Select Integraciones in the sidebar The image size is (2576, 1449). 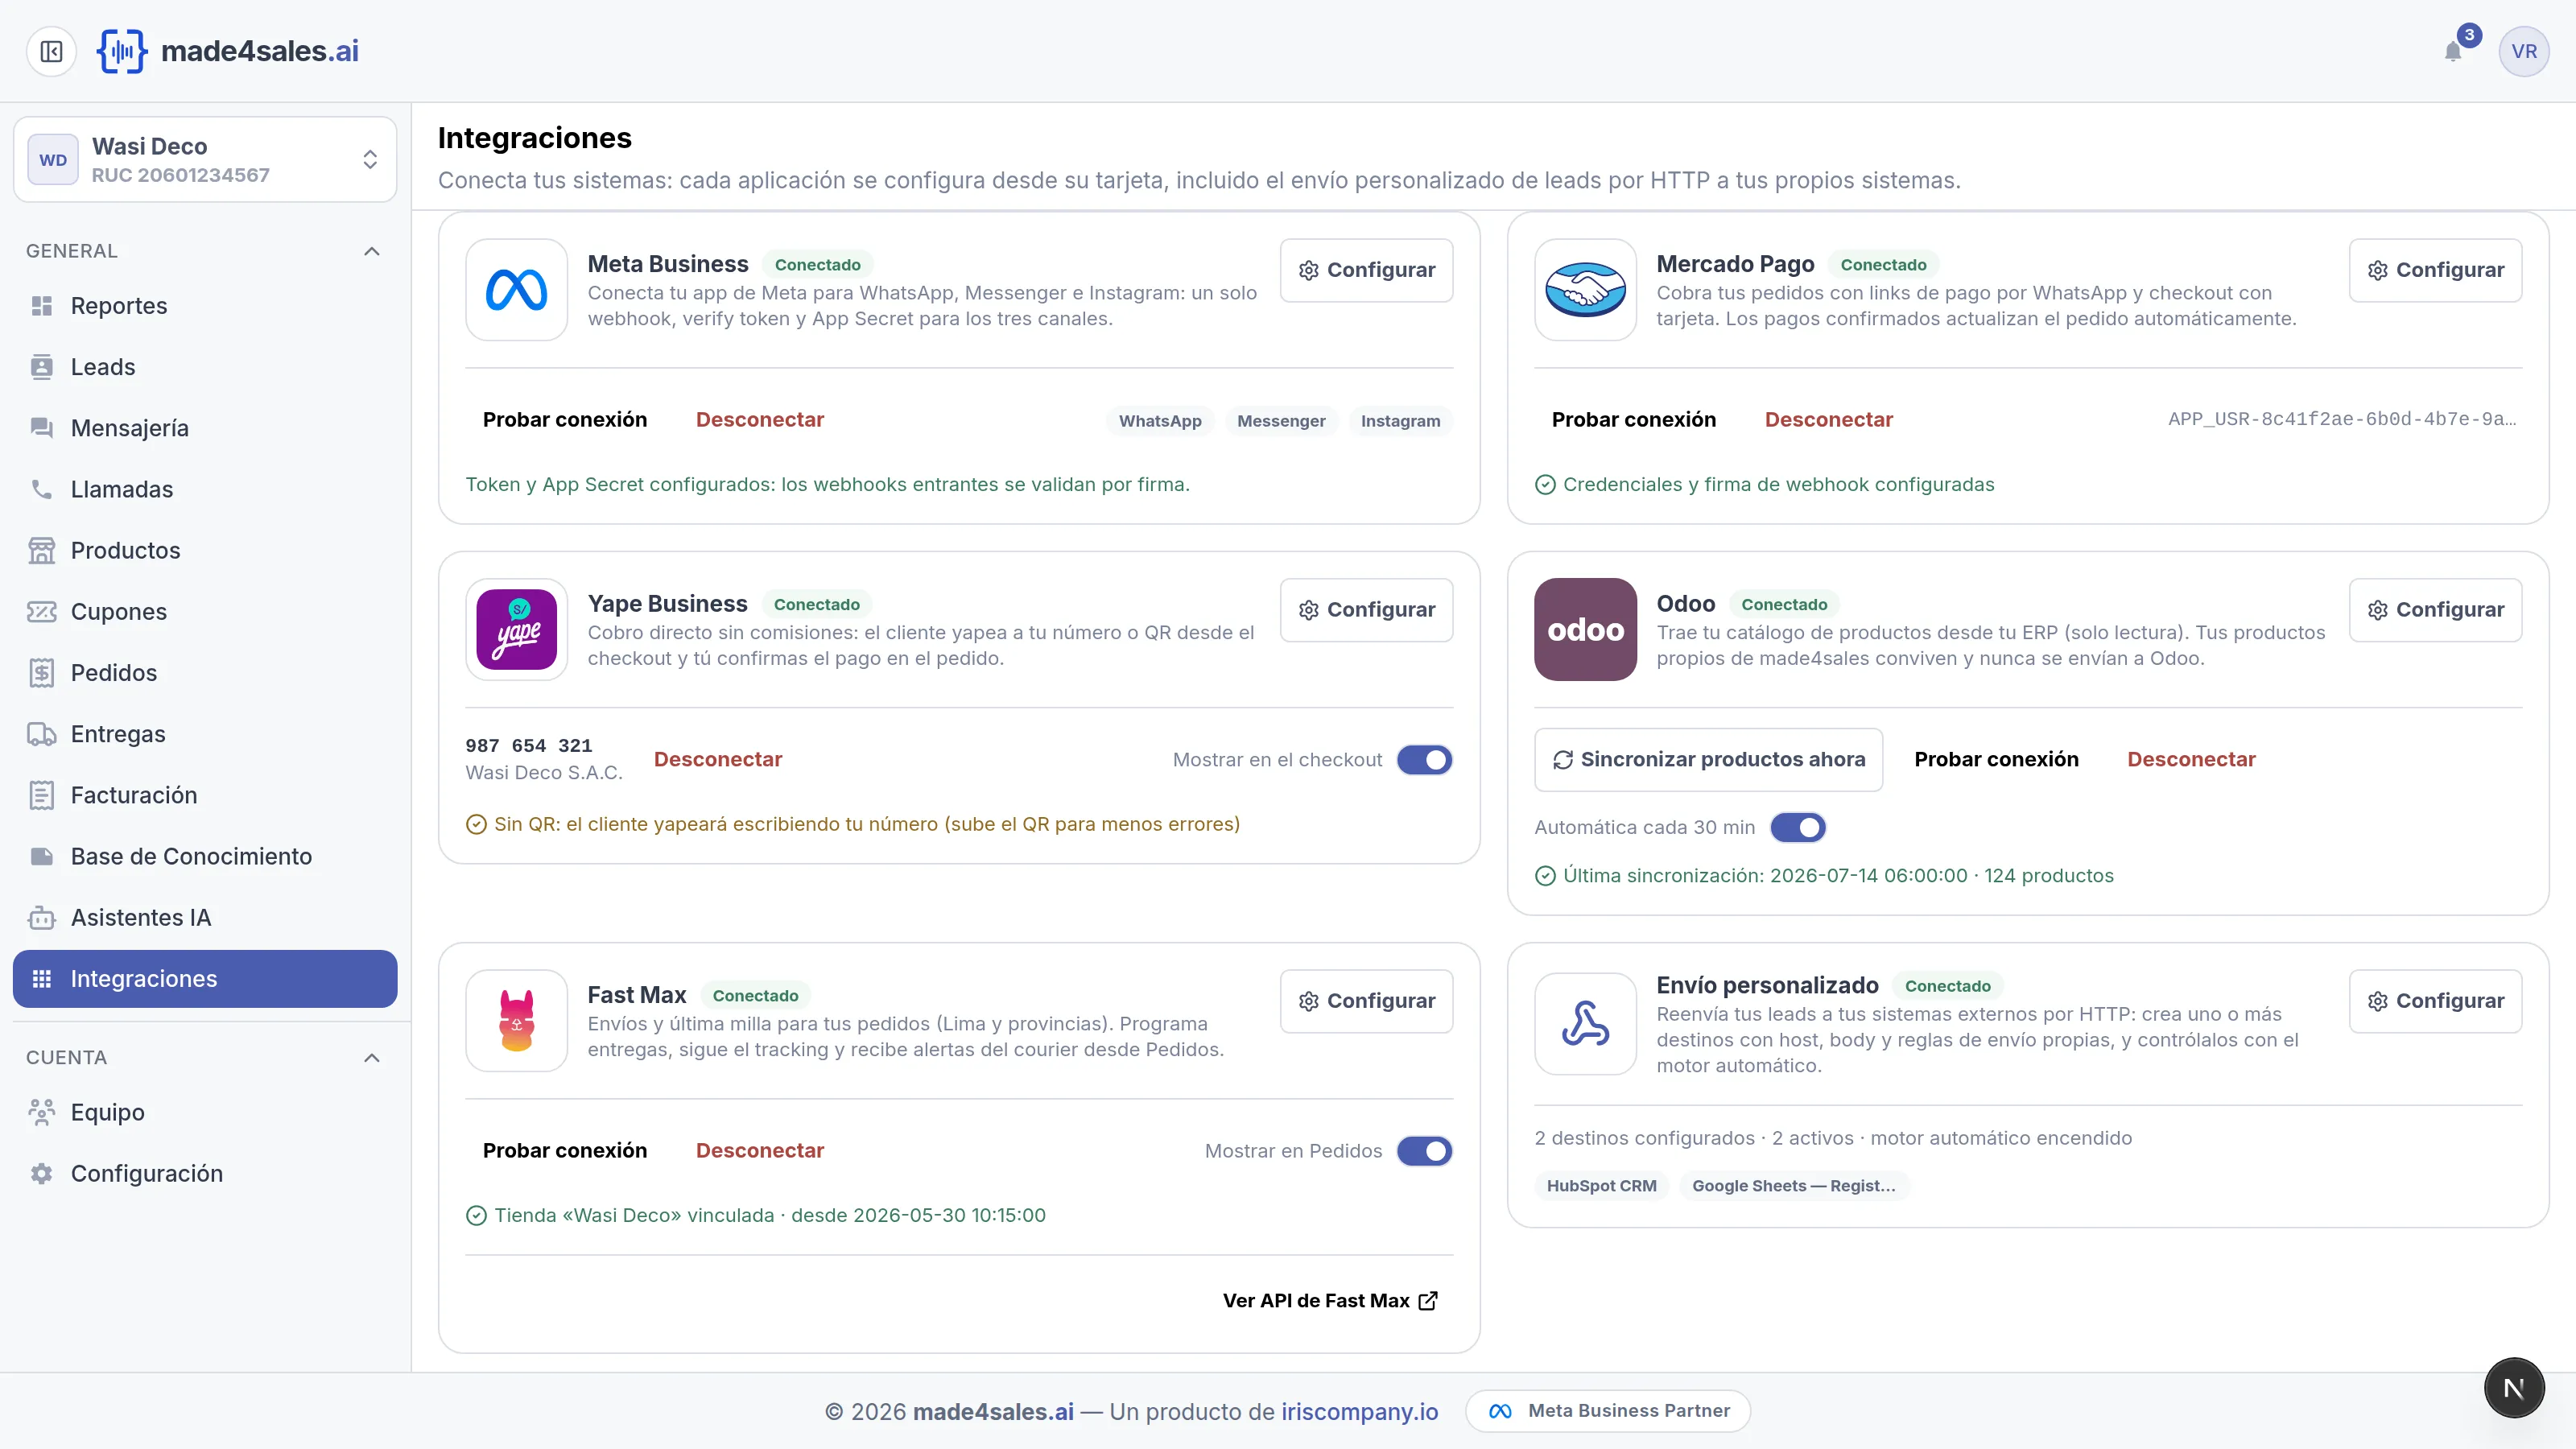point(205,979)
